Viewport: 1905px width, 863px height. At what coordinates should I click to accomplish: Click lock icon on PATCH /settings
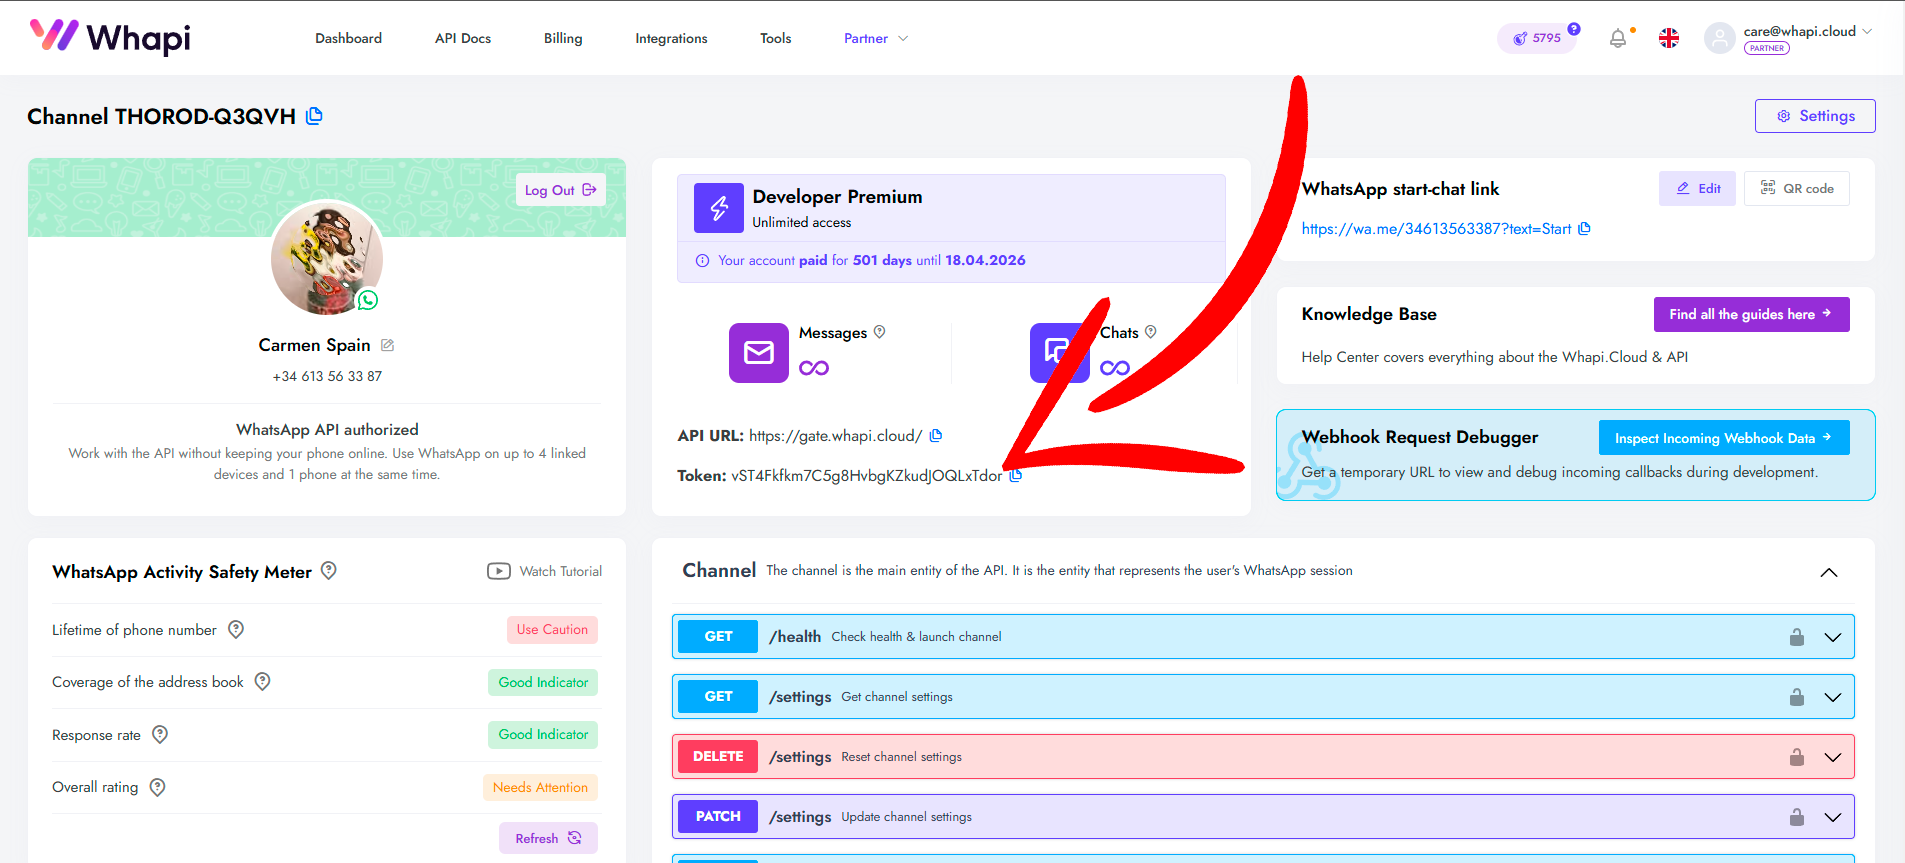coord(1797,817)
